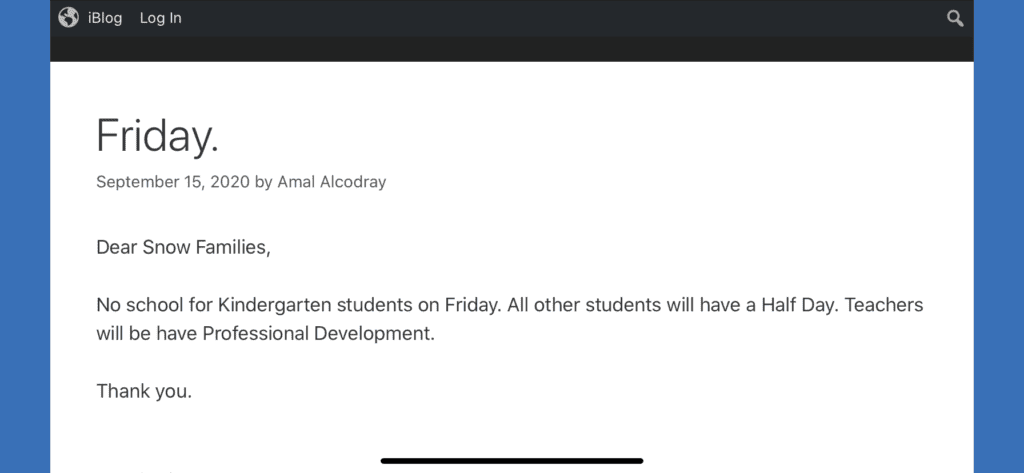Click "All other students" sentence text
Screen dimensions: 1024x473
pos(584,305)
